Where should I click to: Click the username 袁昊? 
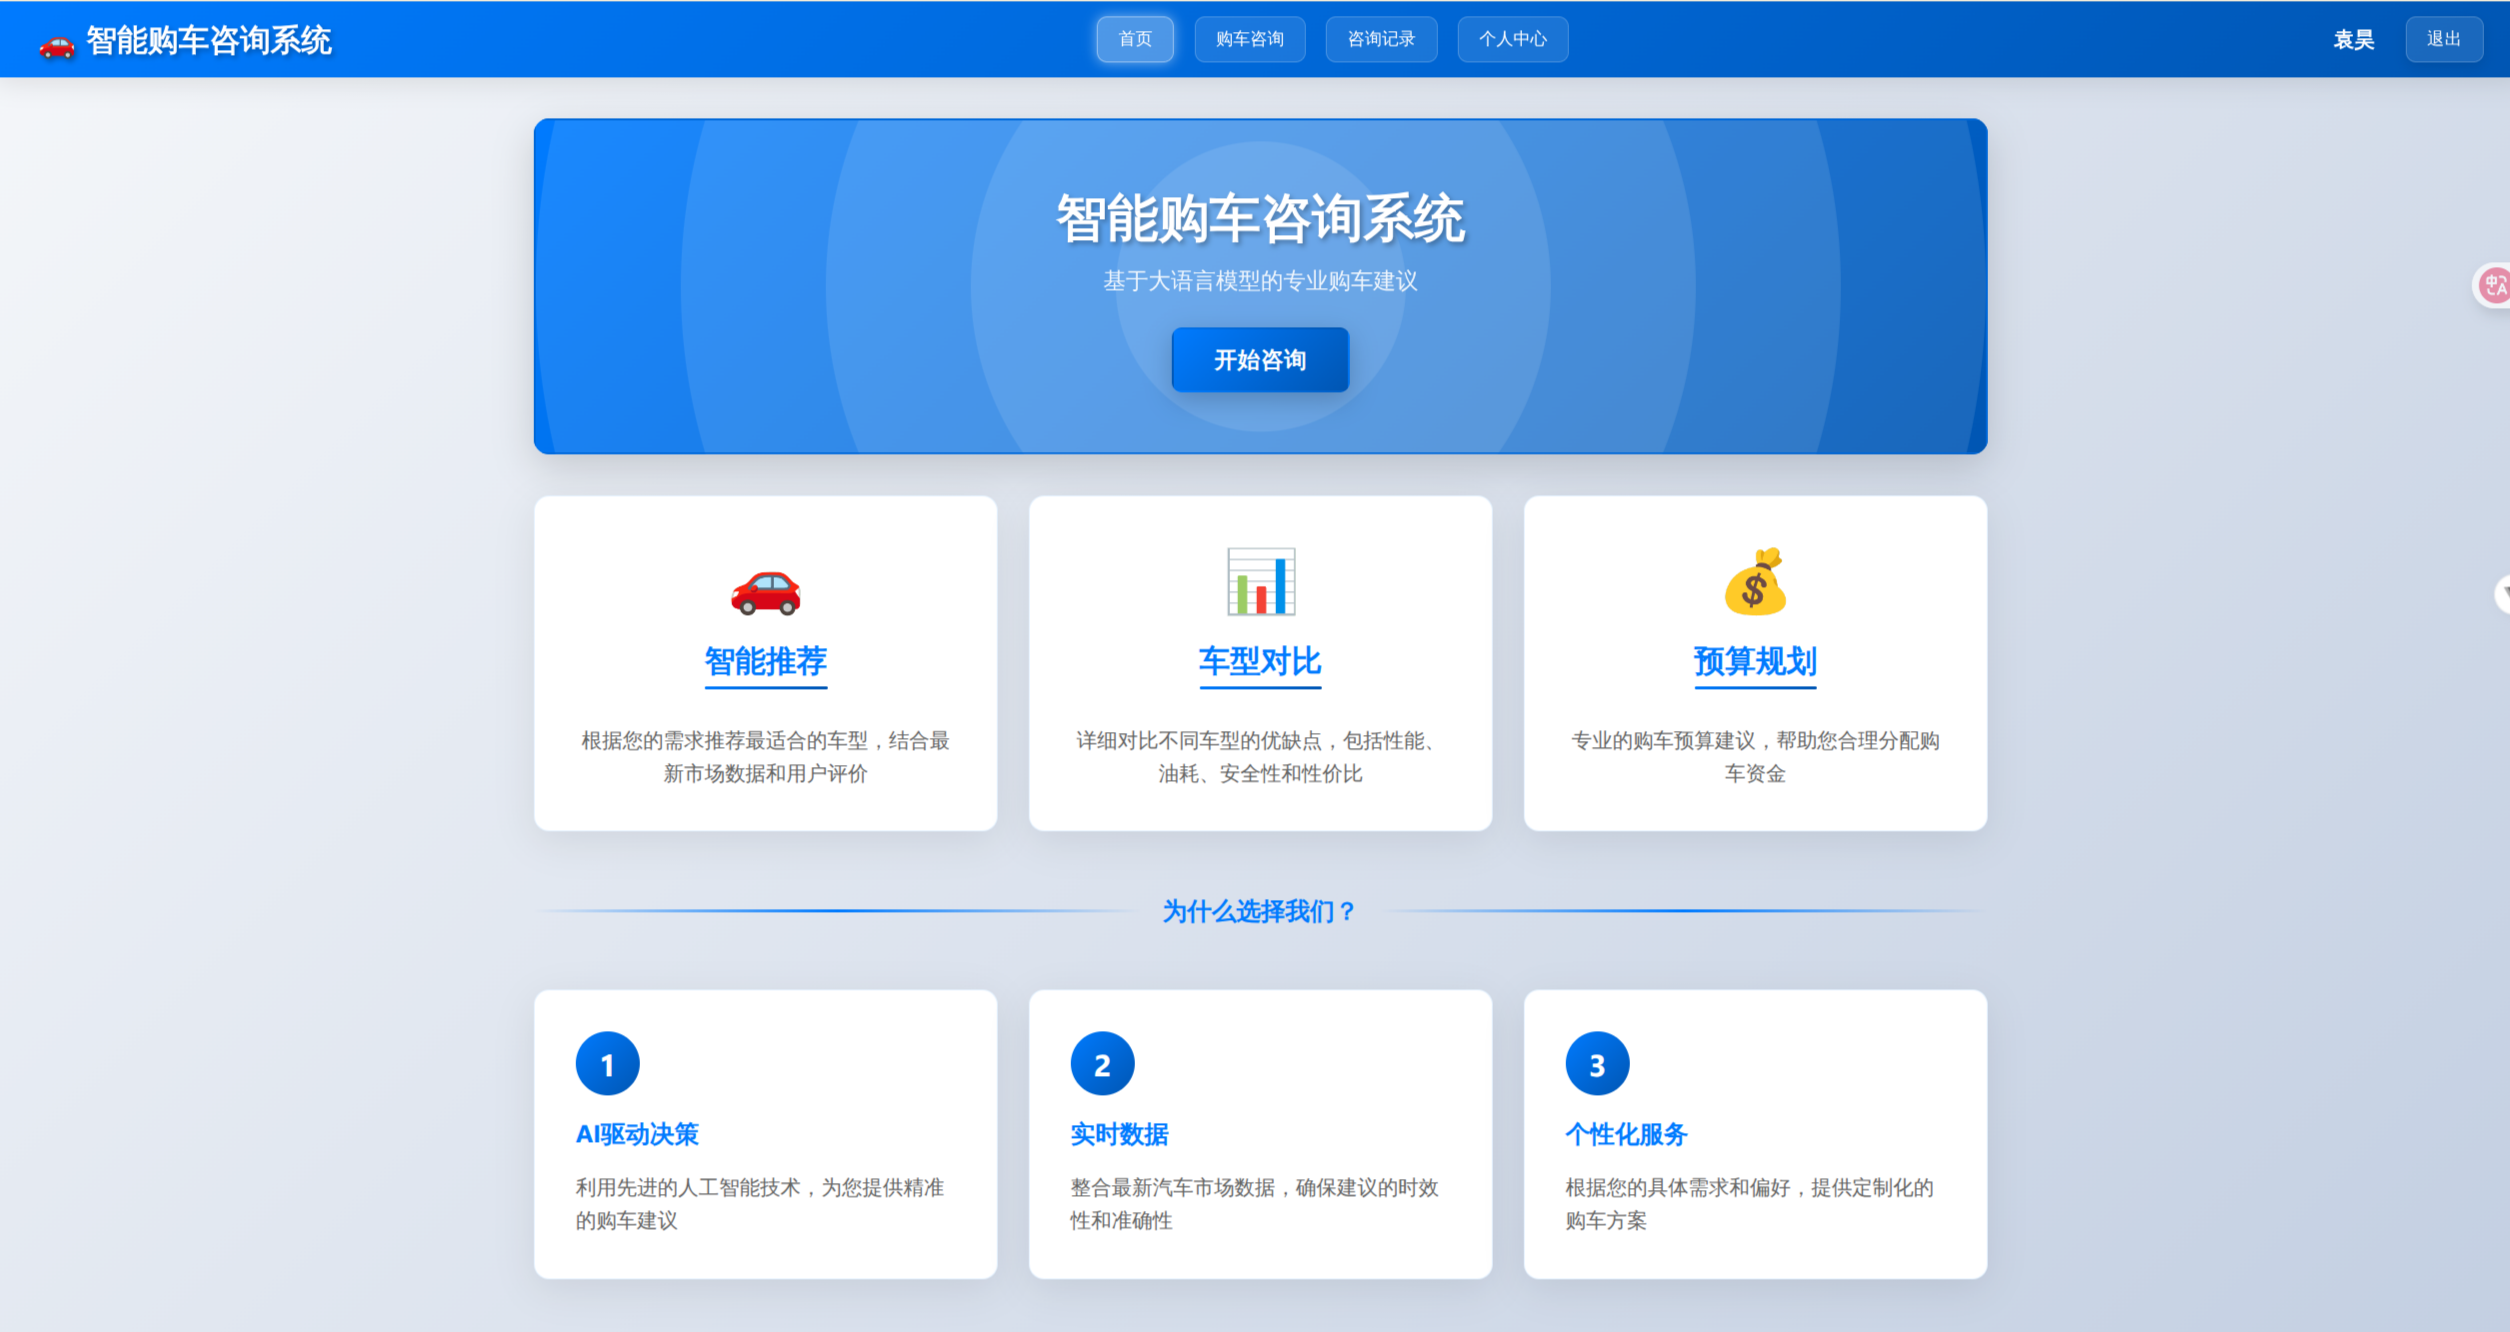point(2353,40)
